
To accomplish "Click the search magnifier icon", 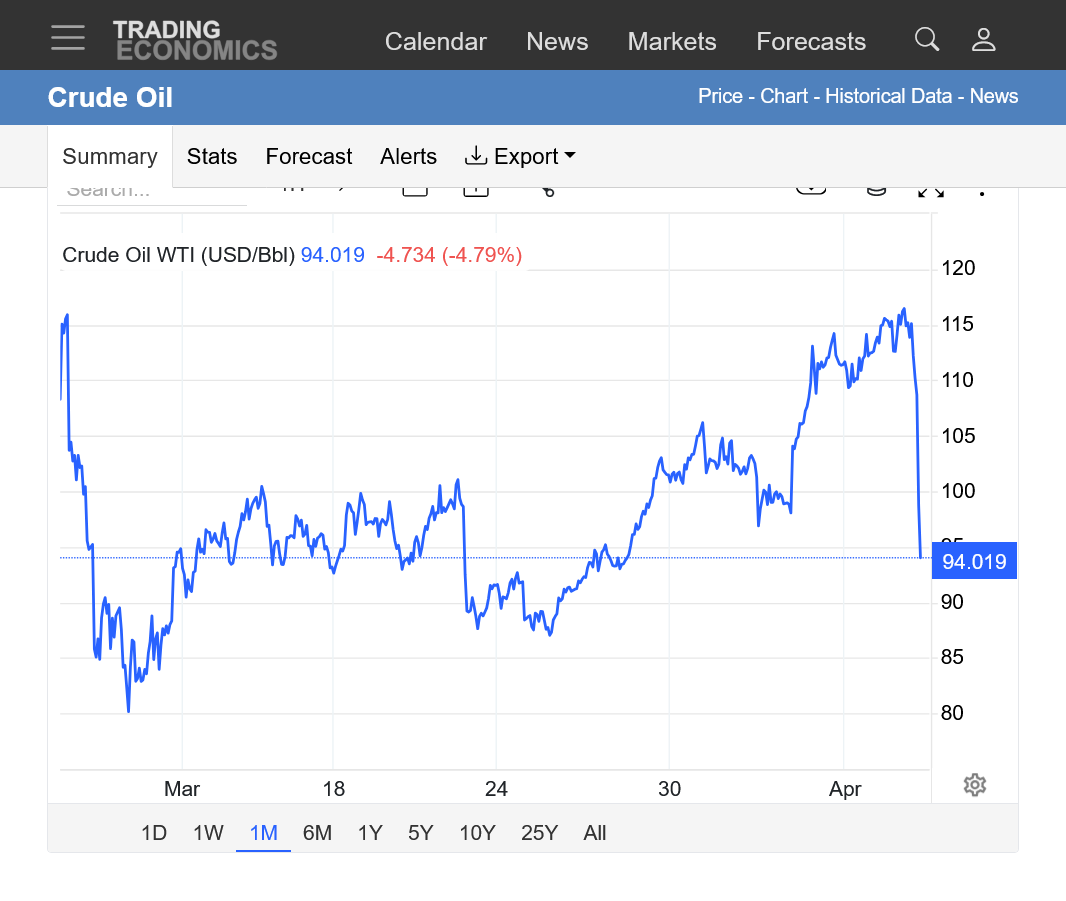I will (x=927, y=39).
